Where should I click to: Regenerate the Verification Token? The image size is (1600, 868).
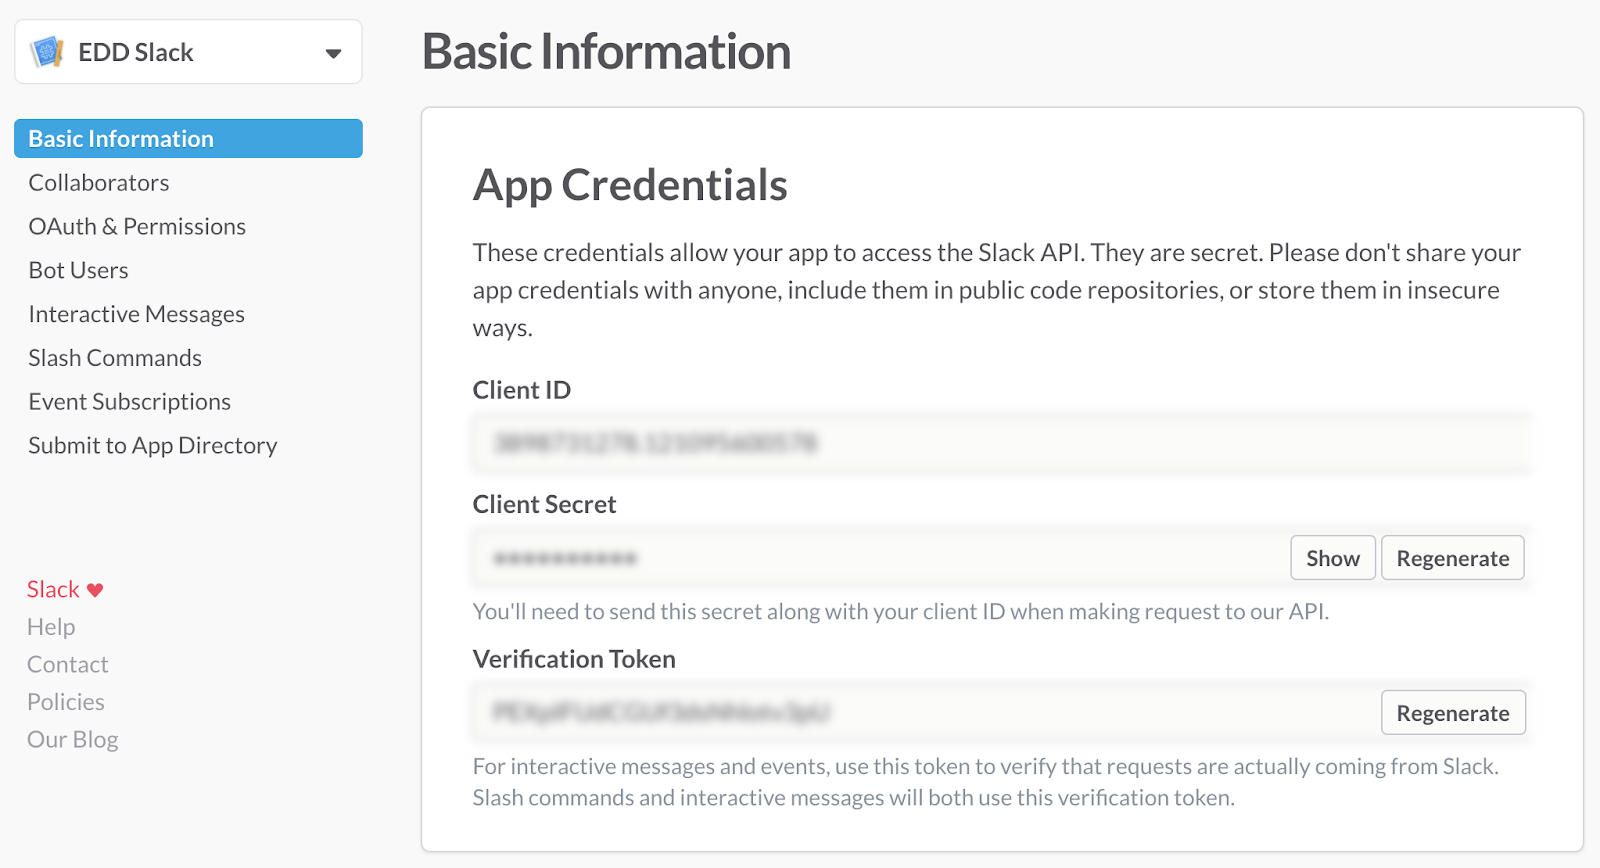(x=1452, y=713)
